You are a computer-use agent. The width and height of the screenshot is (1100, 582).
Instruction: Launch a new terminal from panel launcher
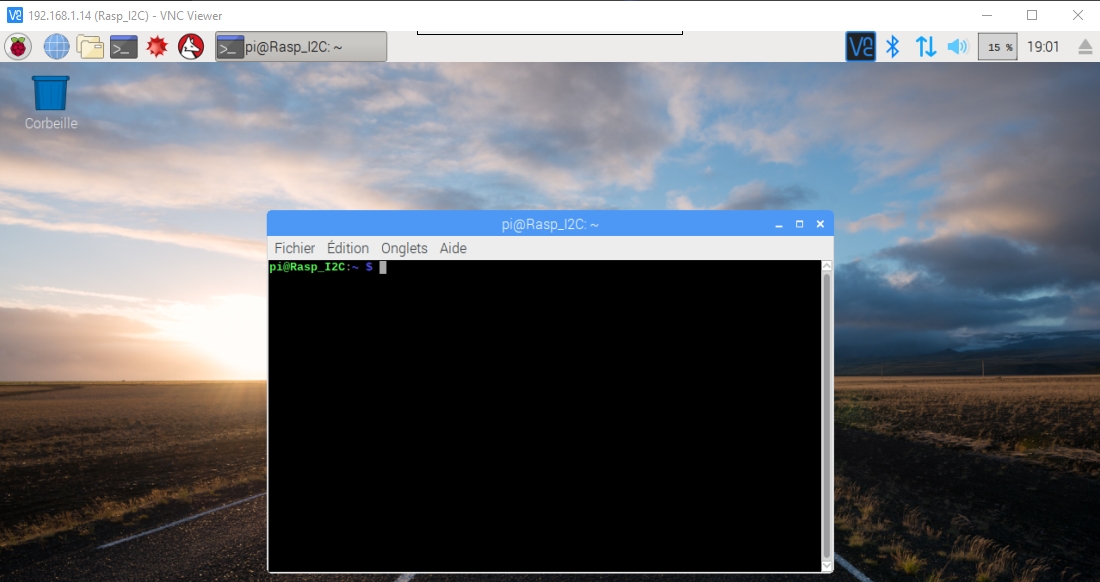124,46
